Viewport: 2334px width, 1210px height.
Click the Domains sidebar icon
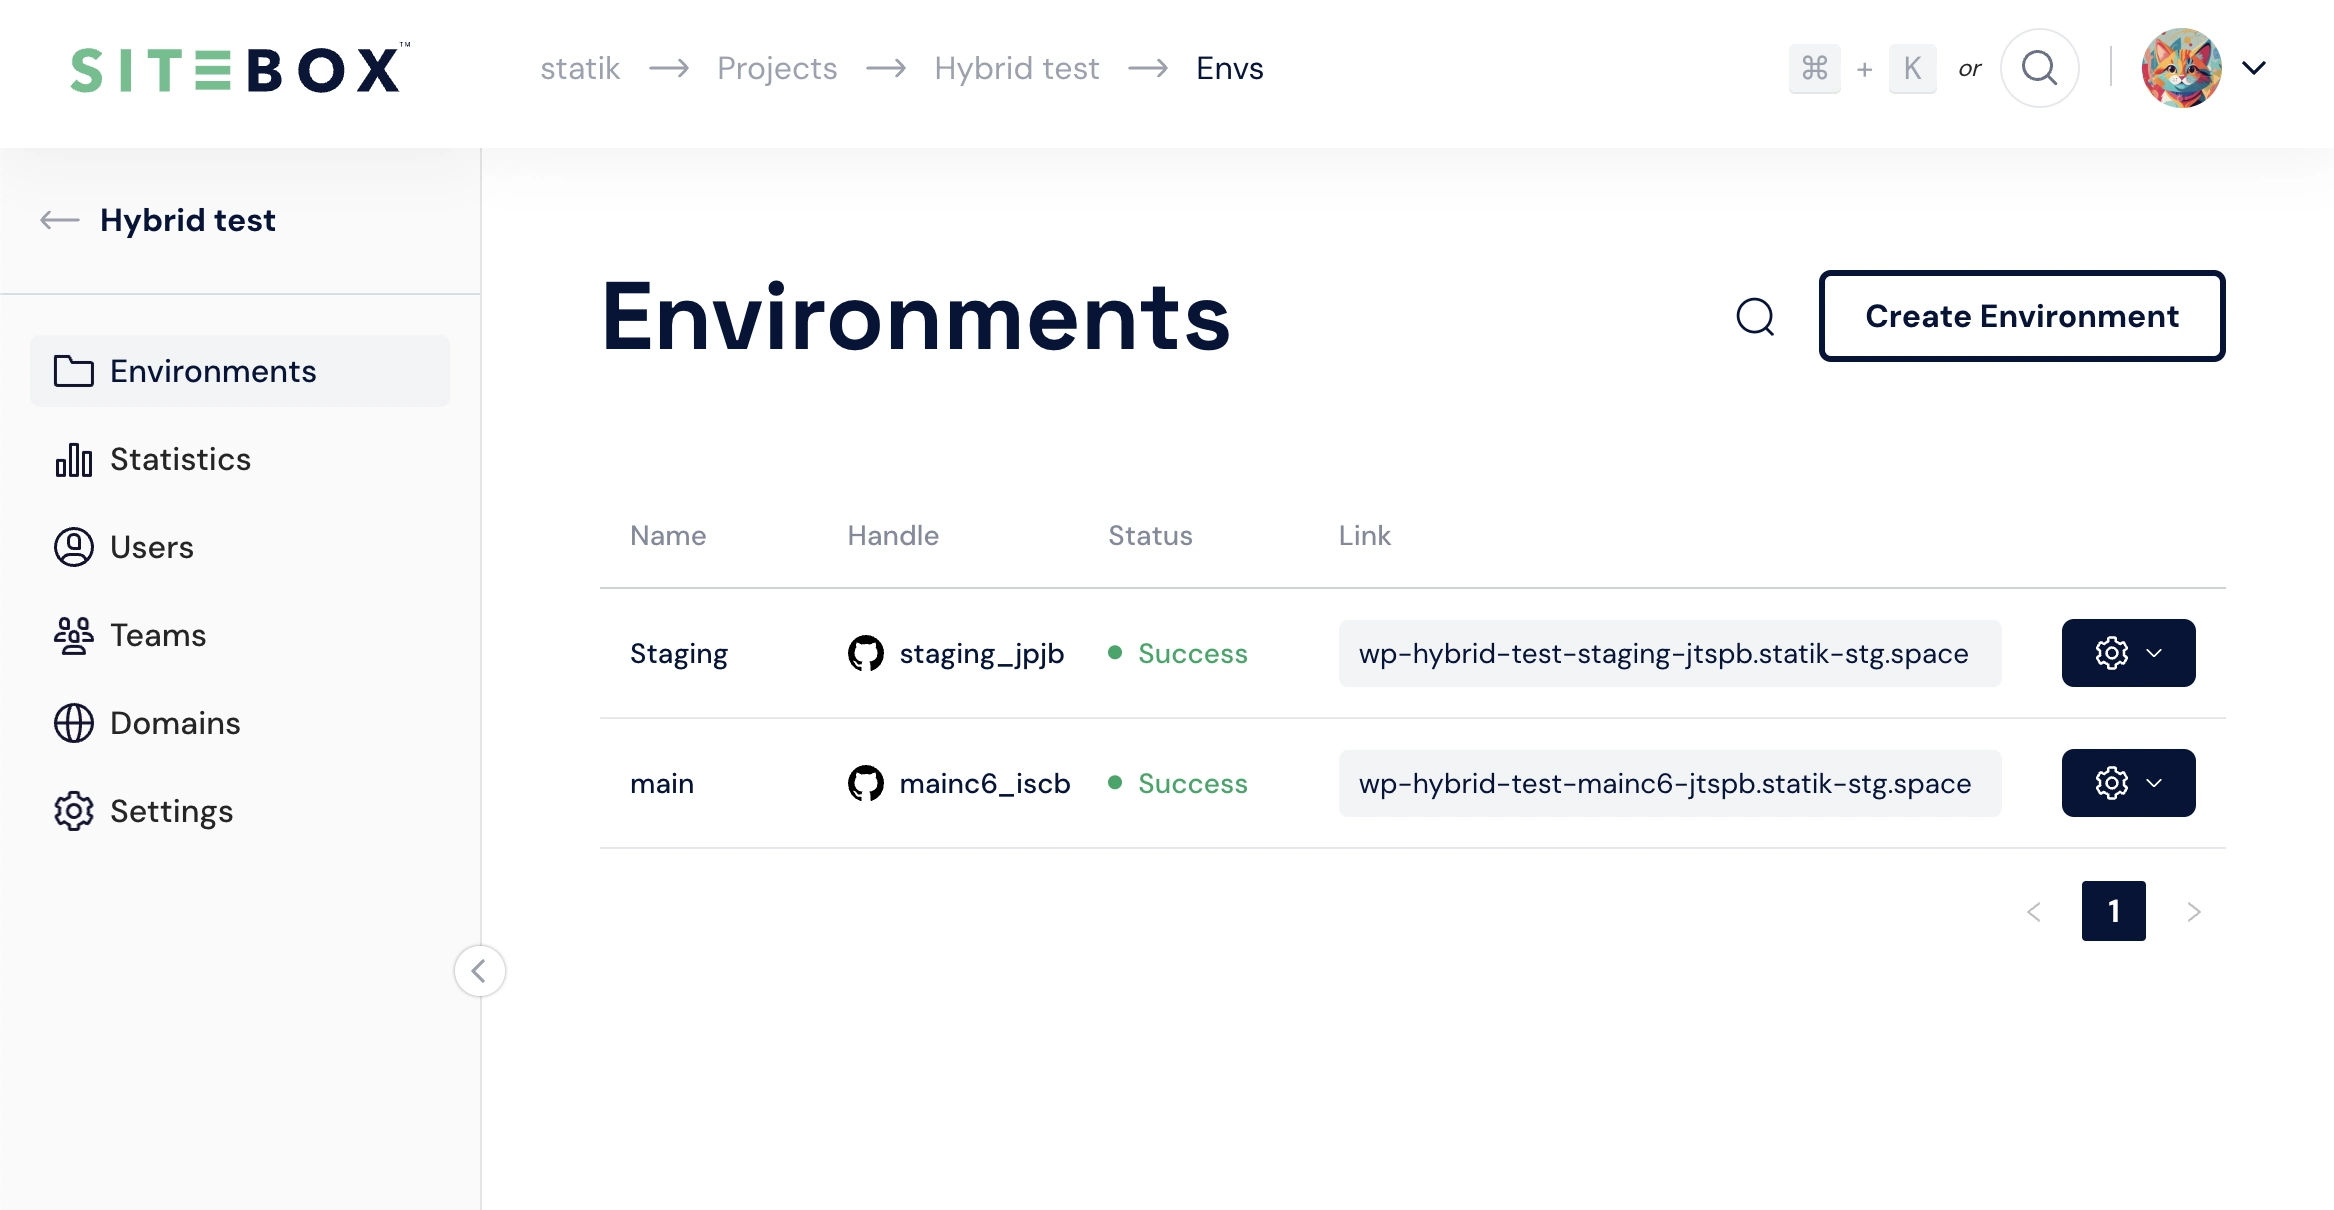pos(71,722)
